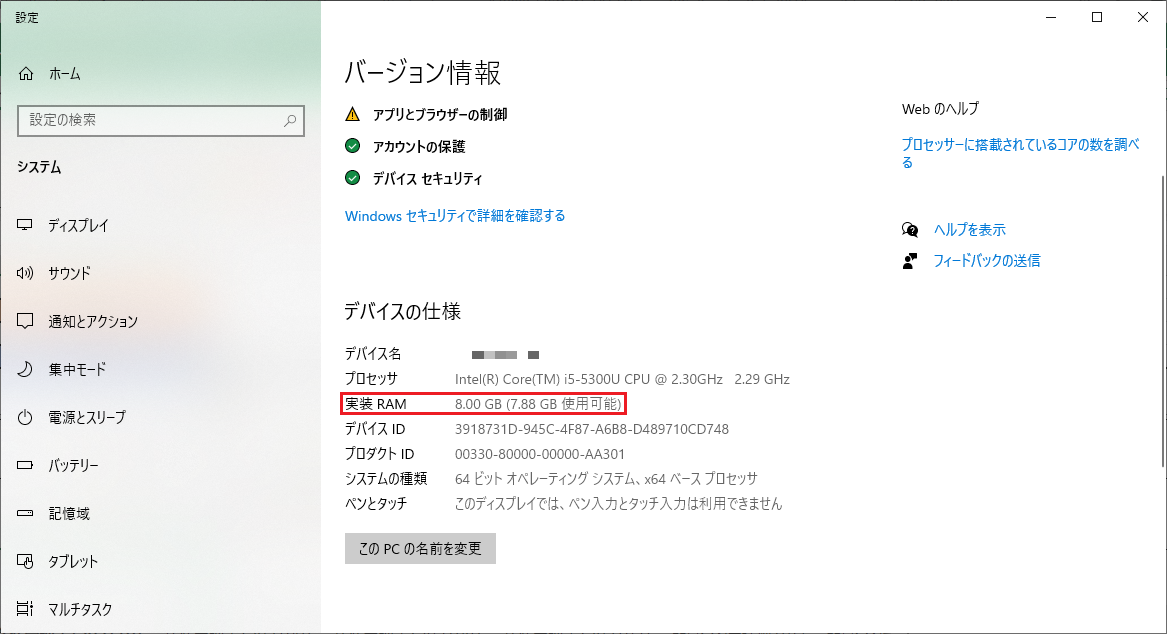Click the search magnifier icon

[x=290, y=121]
